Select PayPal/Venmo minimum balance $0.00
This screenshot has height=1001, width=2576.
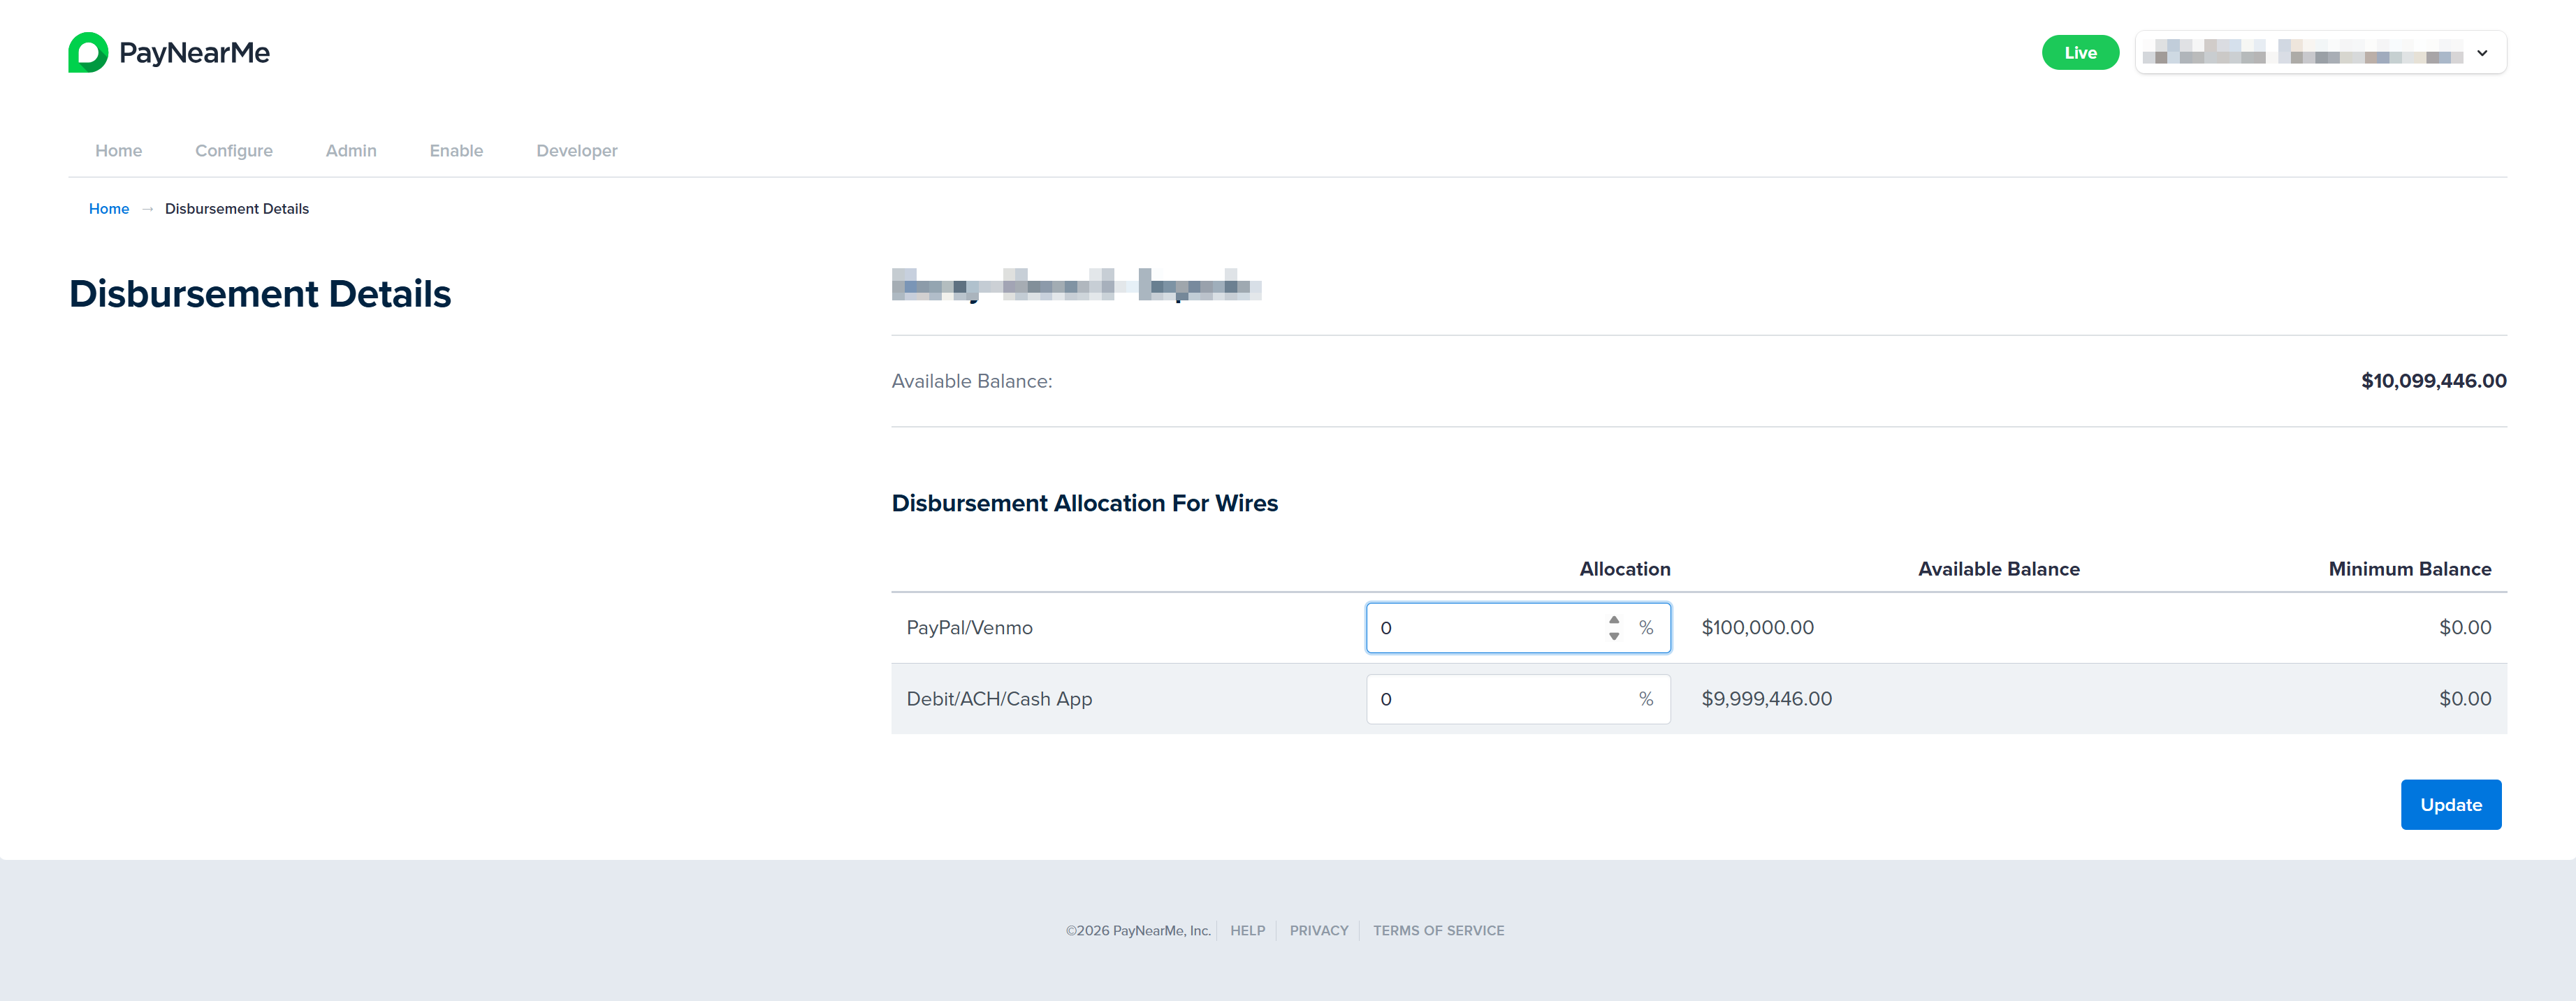(2465, 628)
